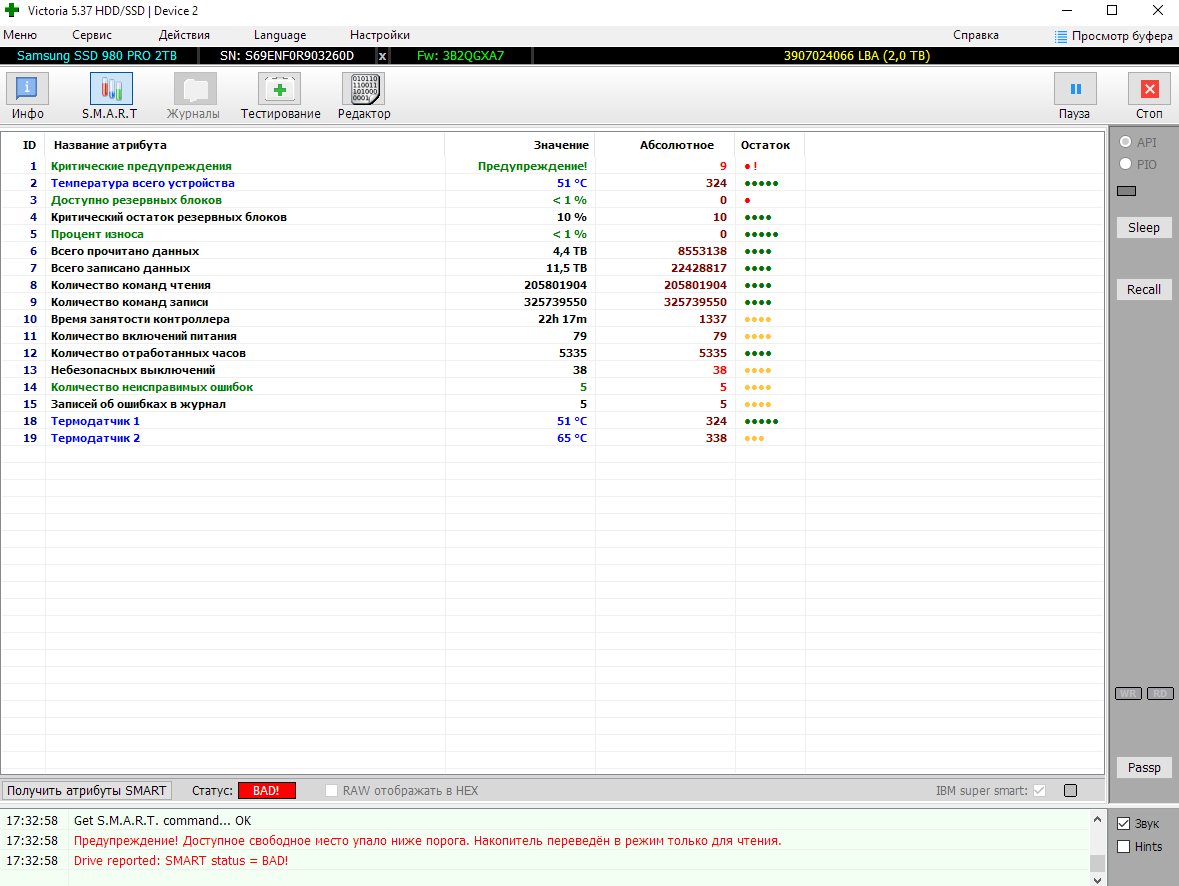Click Получить атрибуты SMART button
This screenshot has width=1179, height=886.
coord(86,790)
